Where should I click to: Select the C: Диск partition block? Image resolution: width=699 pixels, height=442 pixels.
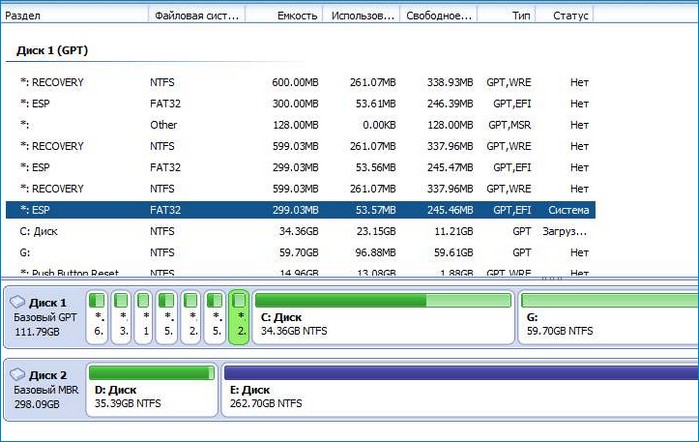382,317
